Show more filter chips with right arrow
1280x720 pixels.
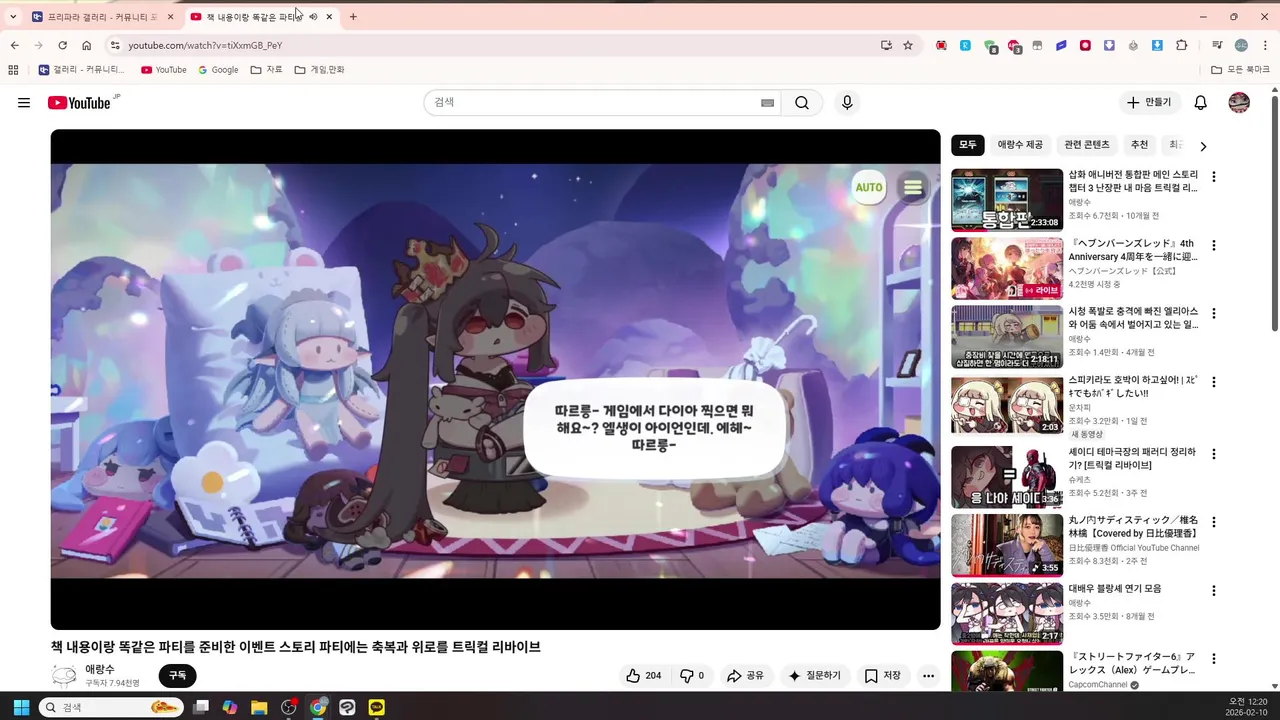point(1203,146)
